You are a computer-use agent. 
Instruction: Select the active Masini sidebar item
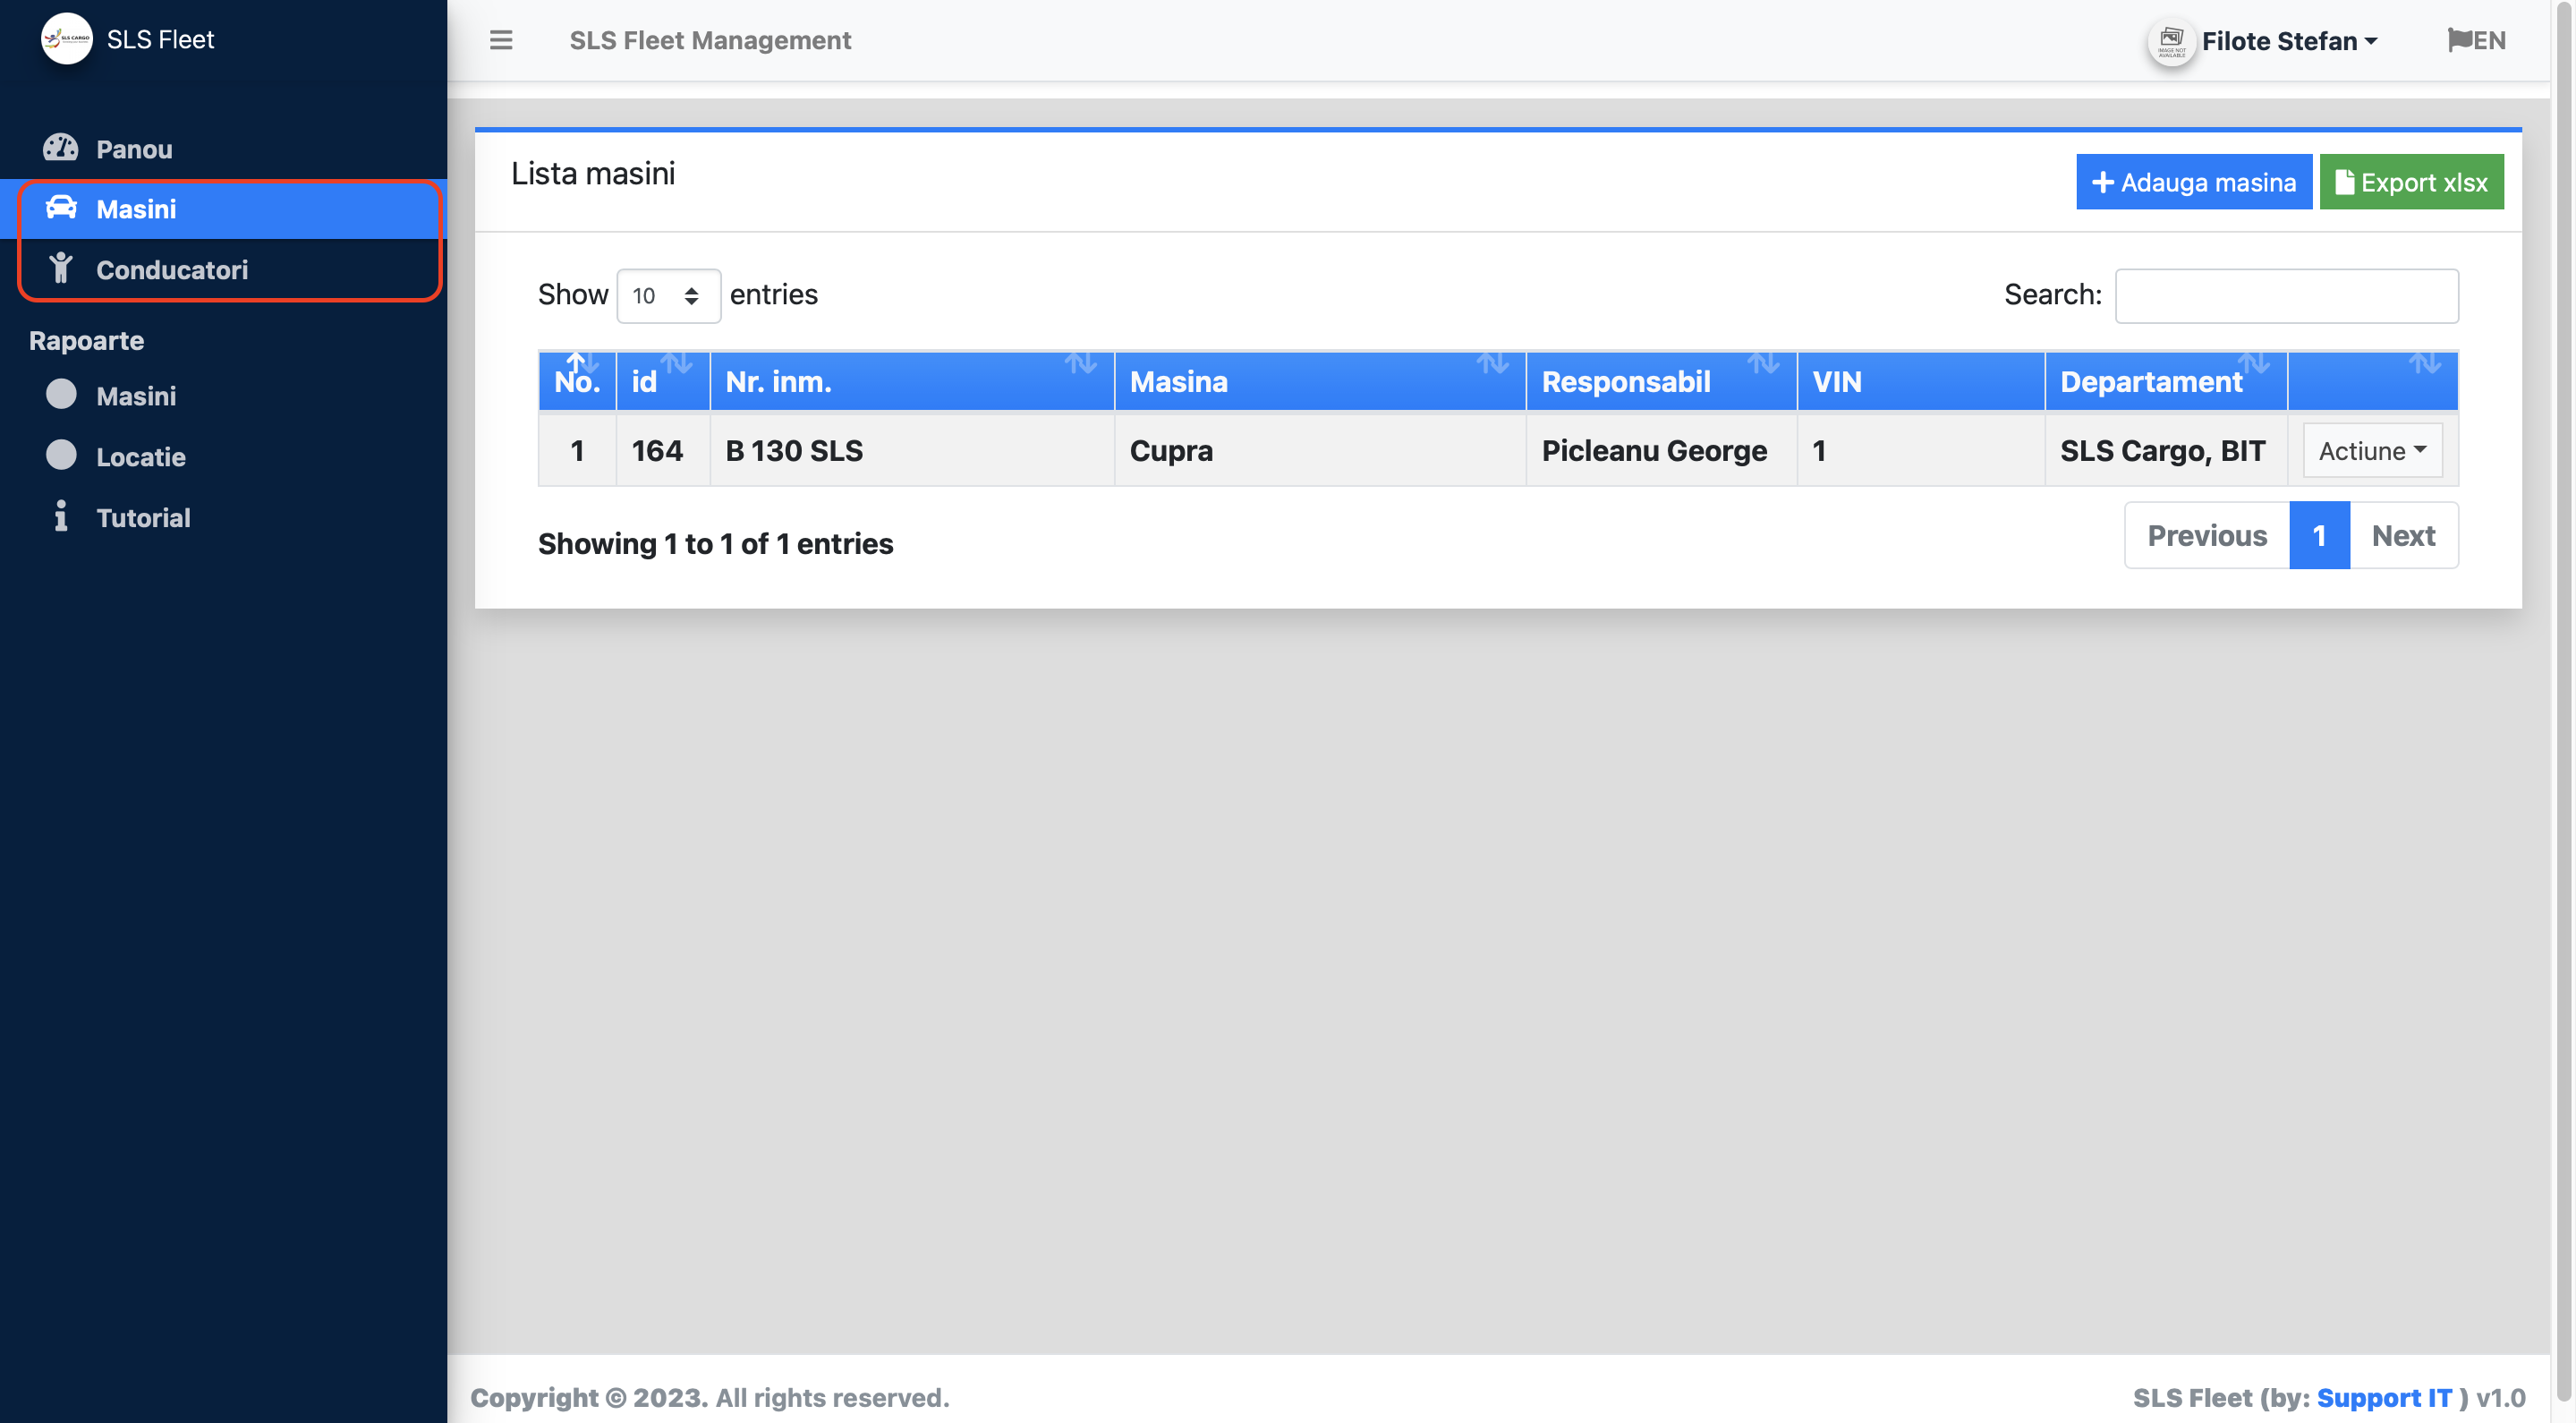coord(136,208)
